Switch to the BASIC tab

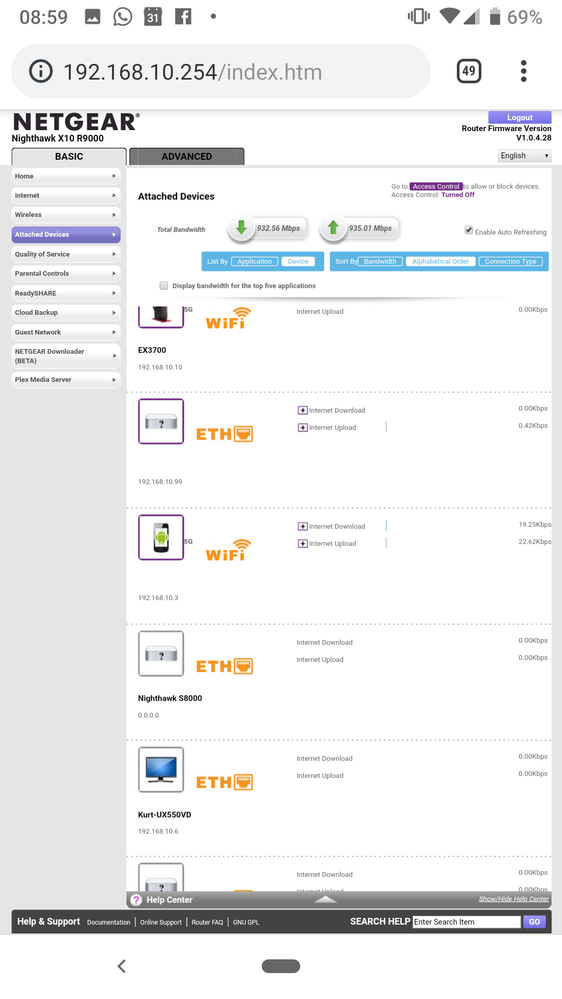[x=69, y=156]
